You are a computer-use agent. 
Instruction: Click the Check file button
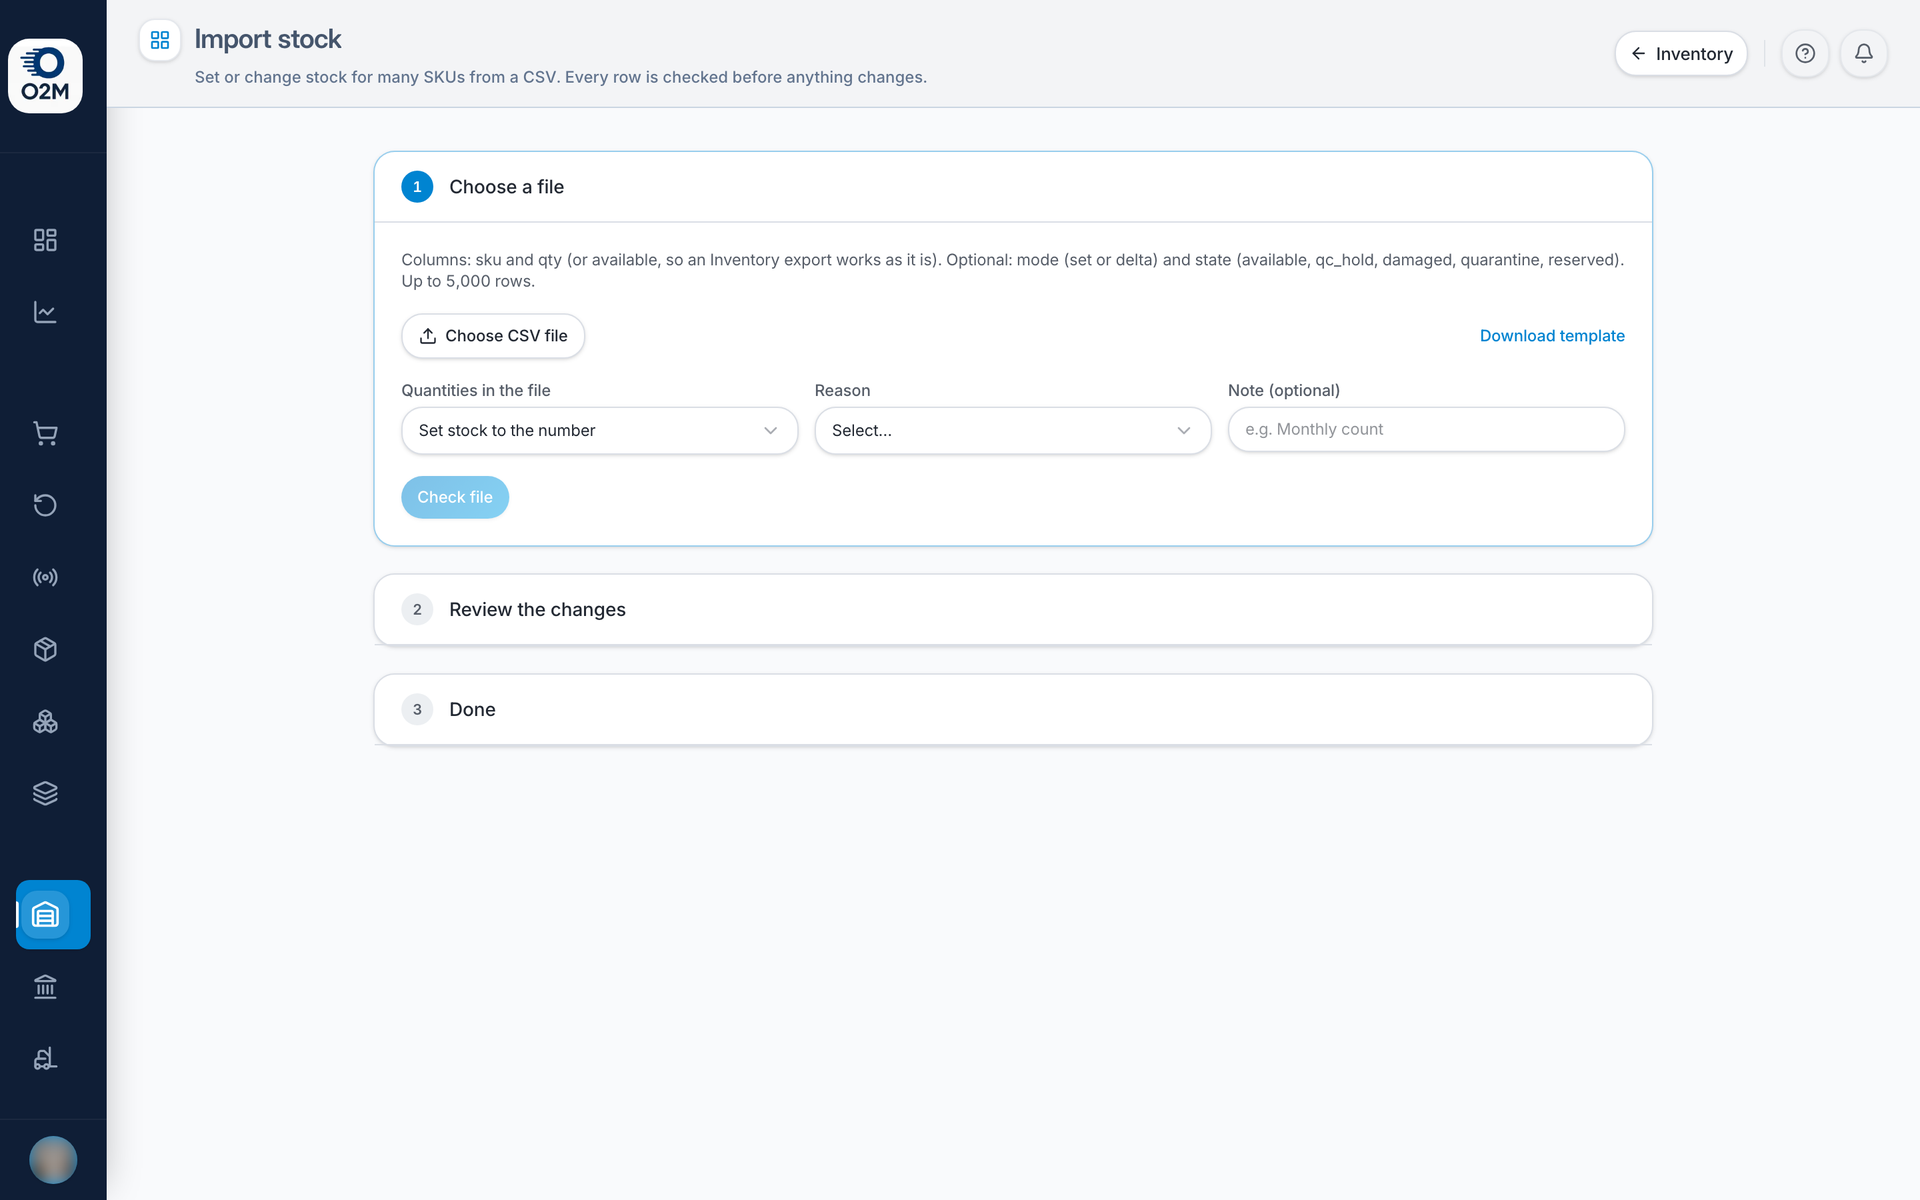click(x=455, y=497)
